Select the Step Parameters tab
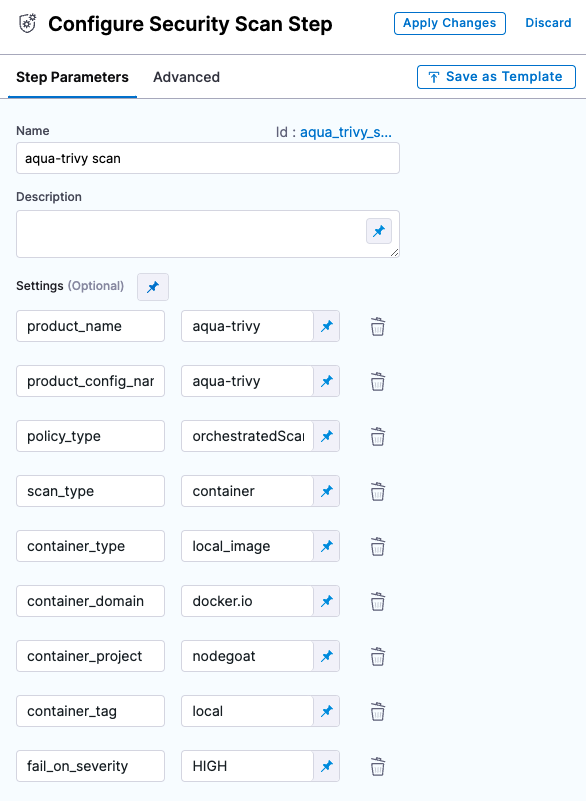The width and height of the screenshot is (586, 801). (72, 77)
